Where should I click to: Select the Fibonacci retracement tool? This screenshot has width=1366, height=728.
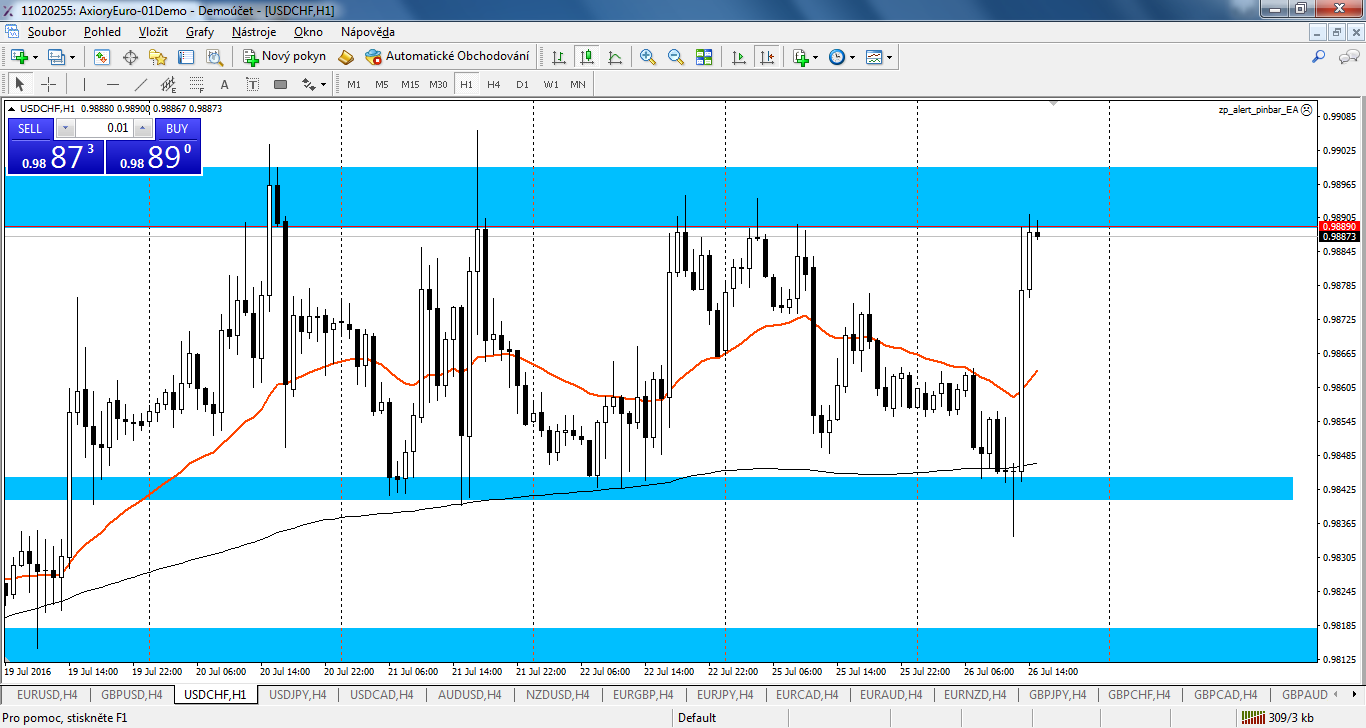coord(196,84)
